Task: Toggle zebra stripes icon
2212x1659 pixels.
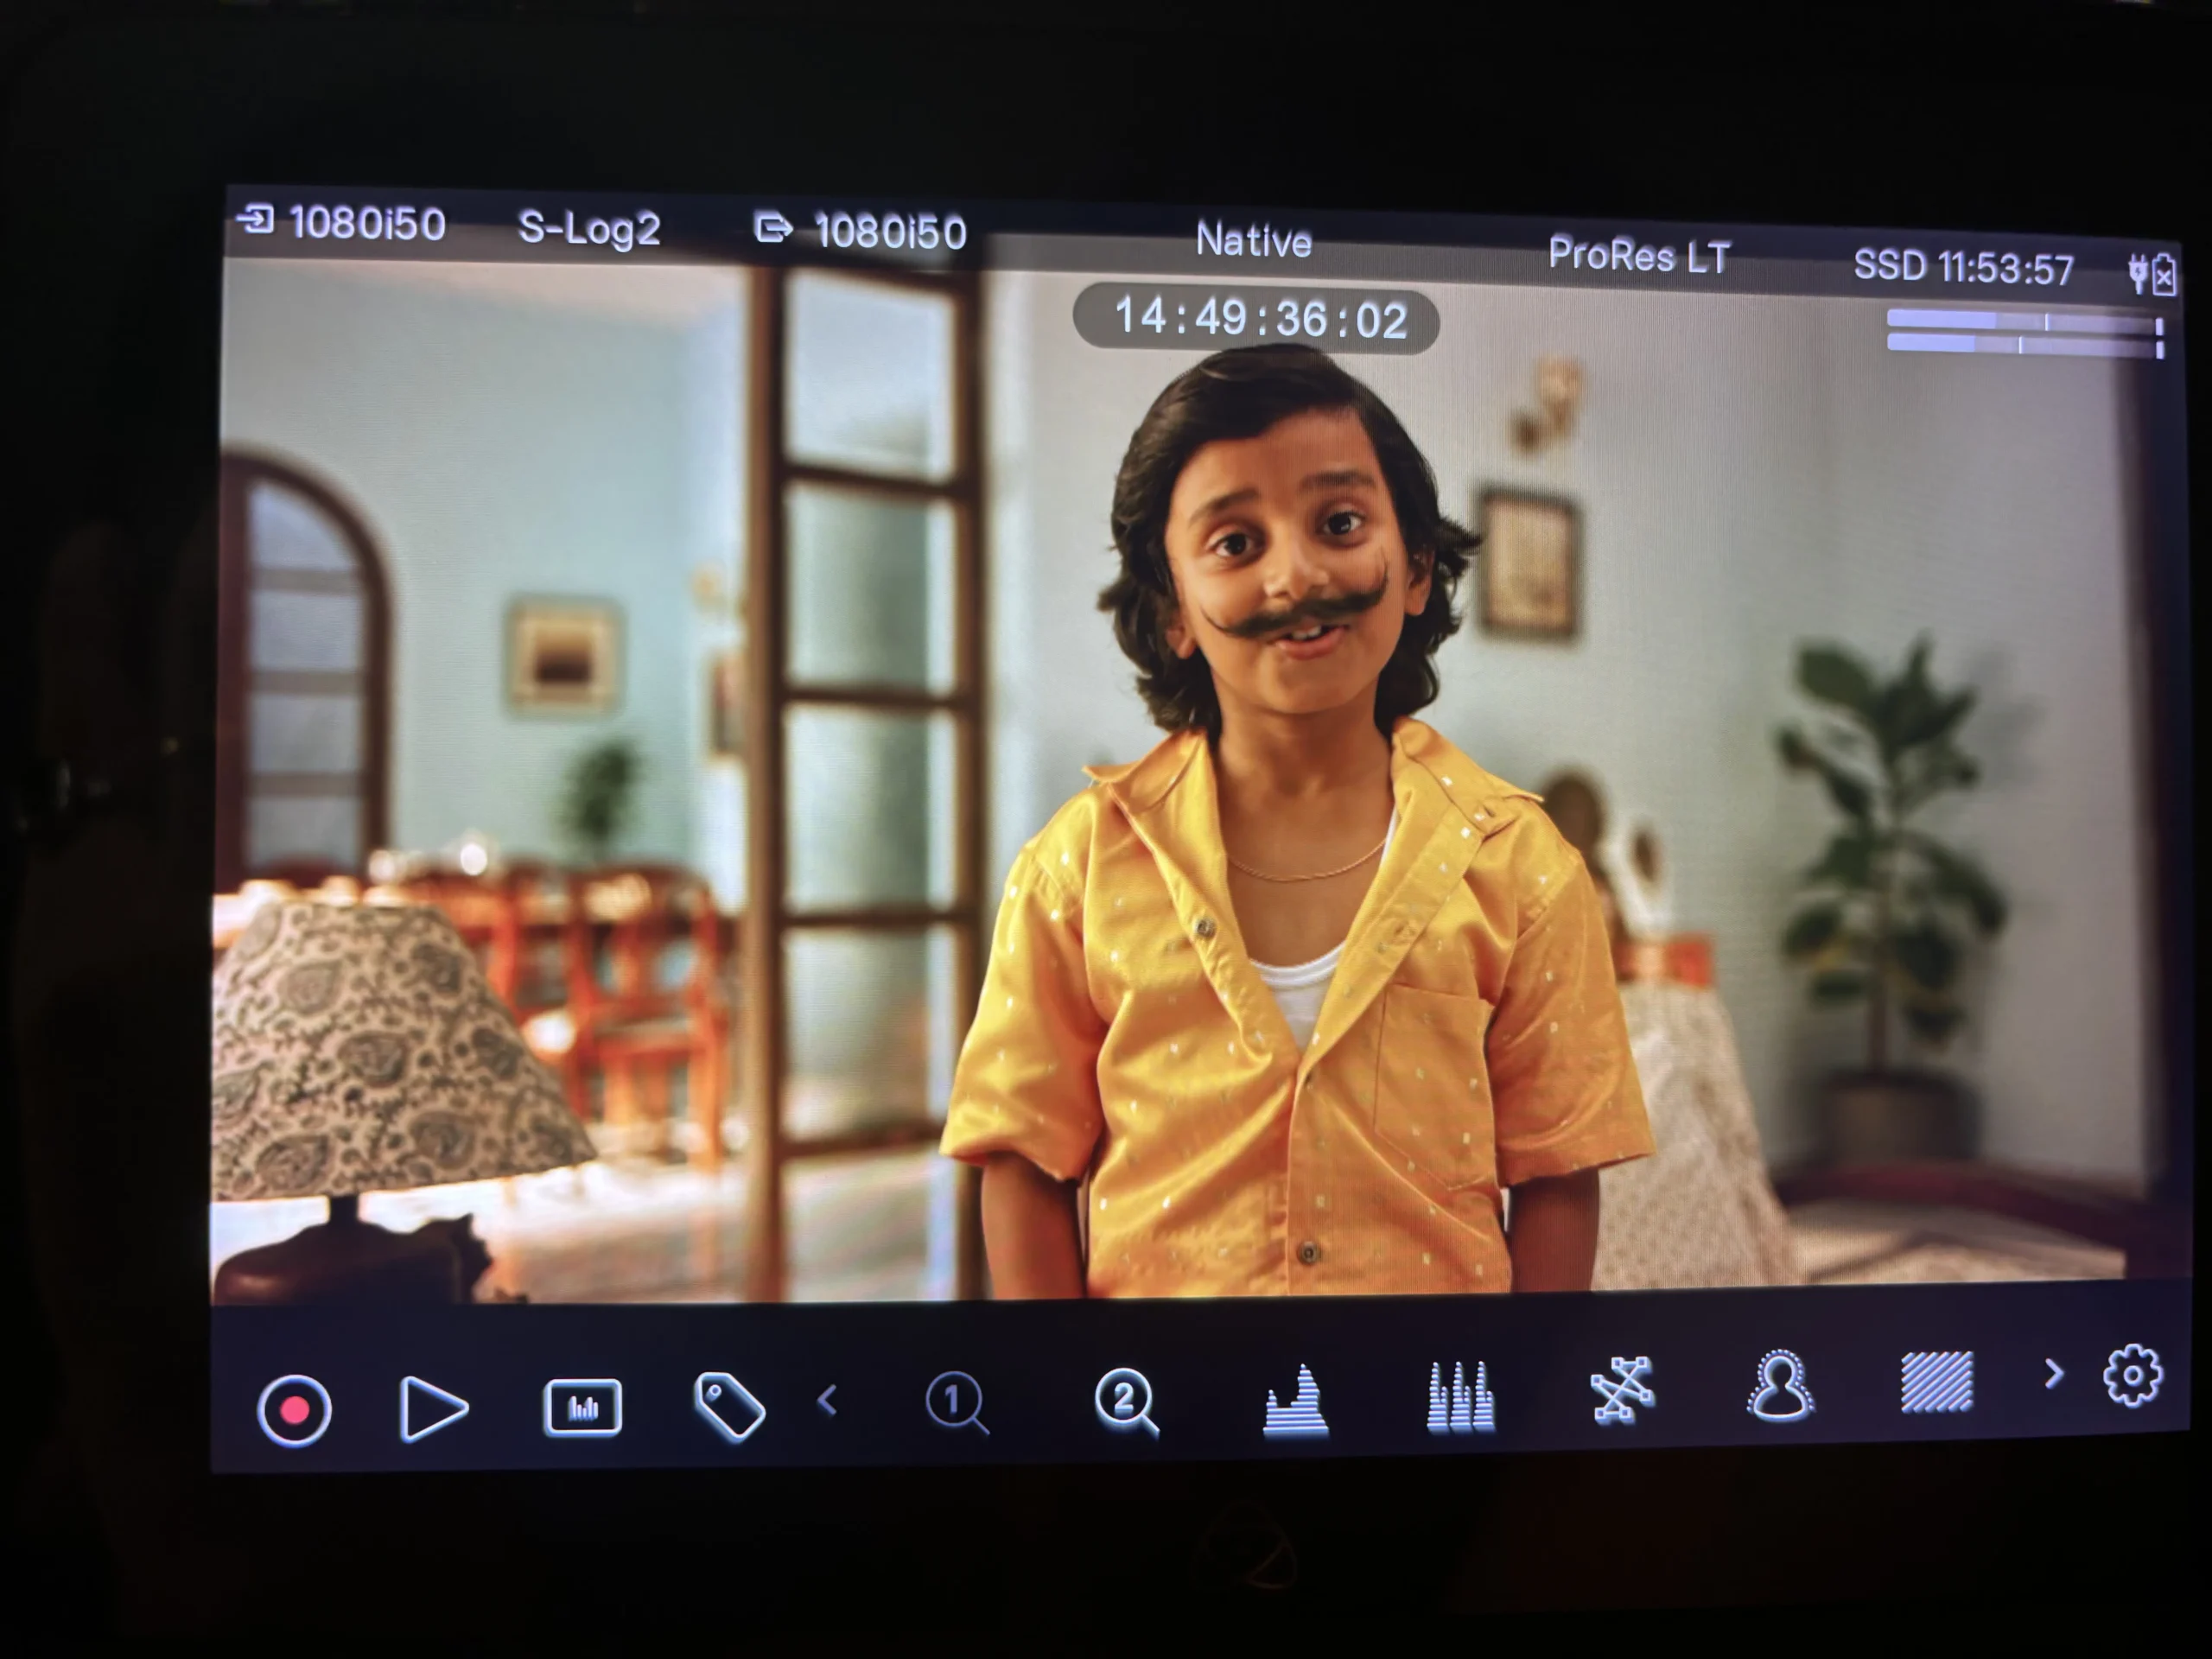Action: [x=1936, y=1382]
